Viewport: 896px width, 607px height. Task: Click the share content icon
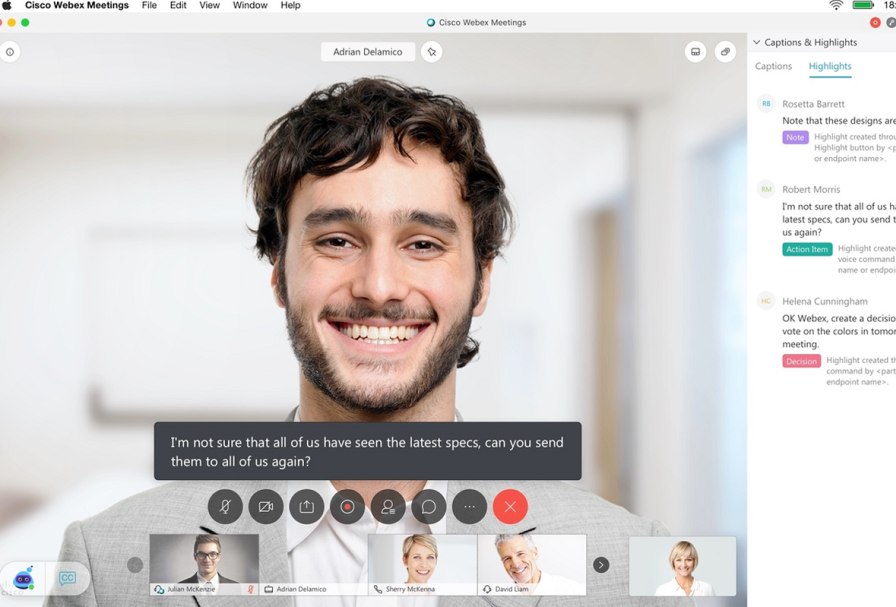click(x=307, y=507)
